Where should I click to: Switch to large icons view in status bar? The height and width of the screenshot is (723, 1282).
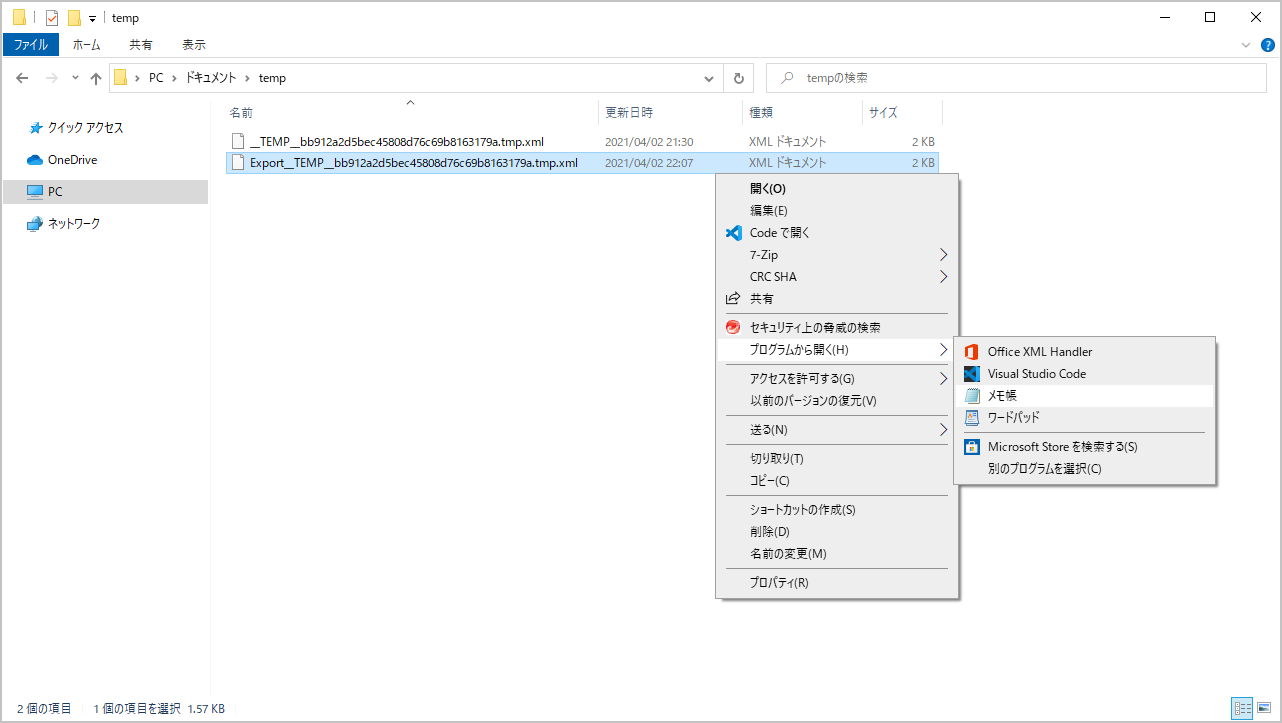point(1264,708)
